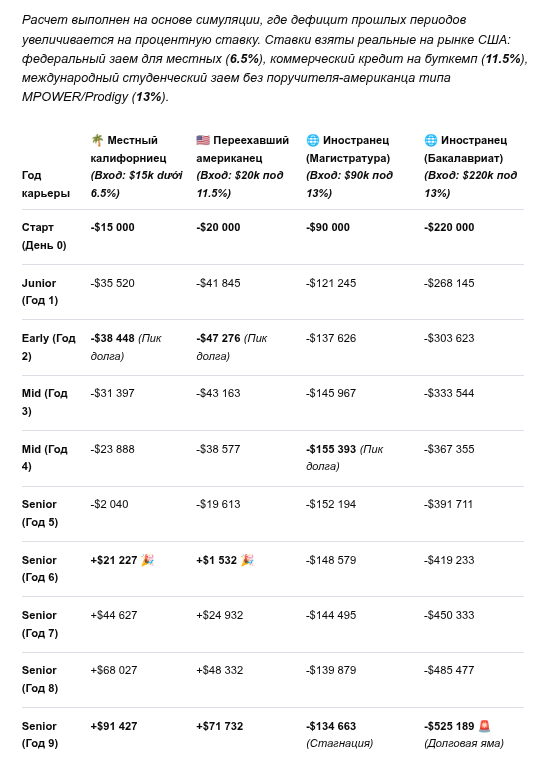547x765 pixels.
Task: Select the Переехавший американец column header
Action: coord(243,166)
